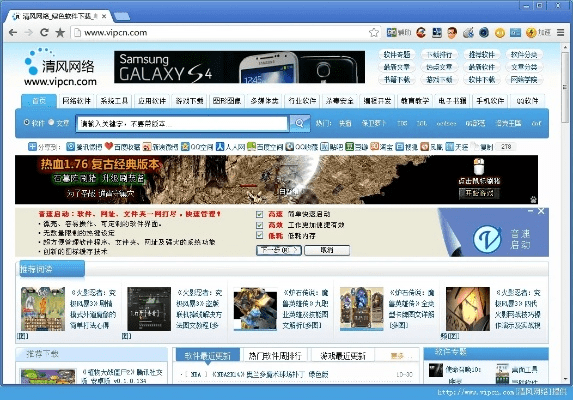Close the 清风网络 browser tab

coord(104,16)
